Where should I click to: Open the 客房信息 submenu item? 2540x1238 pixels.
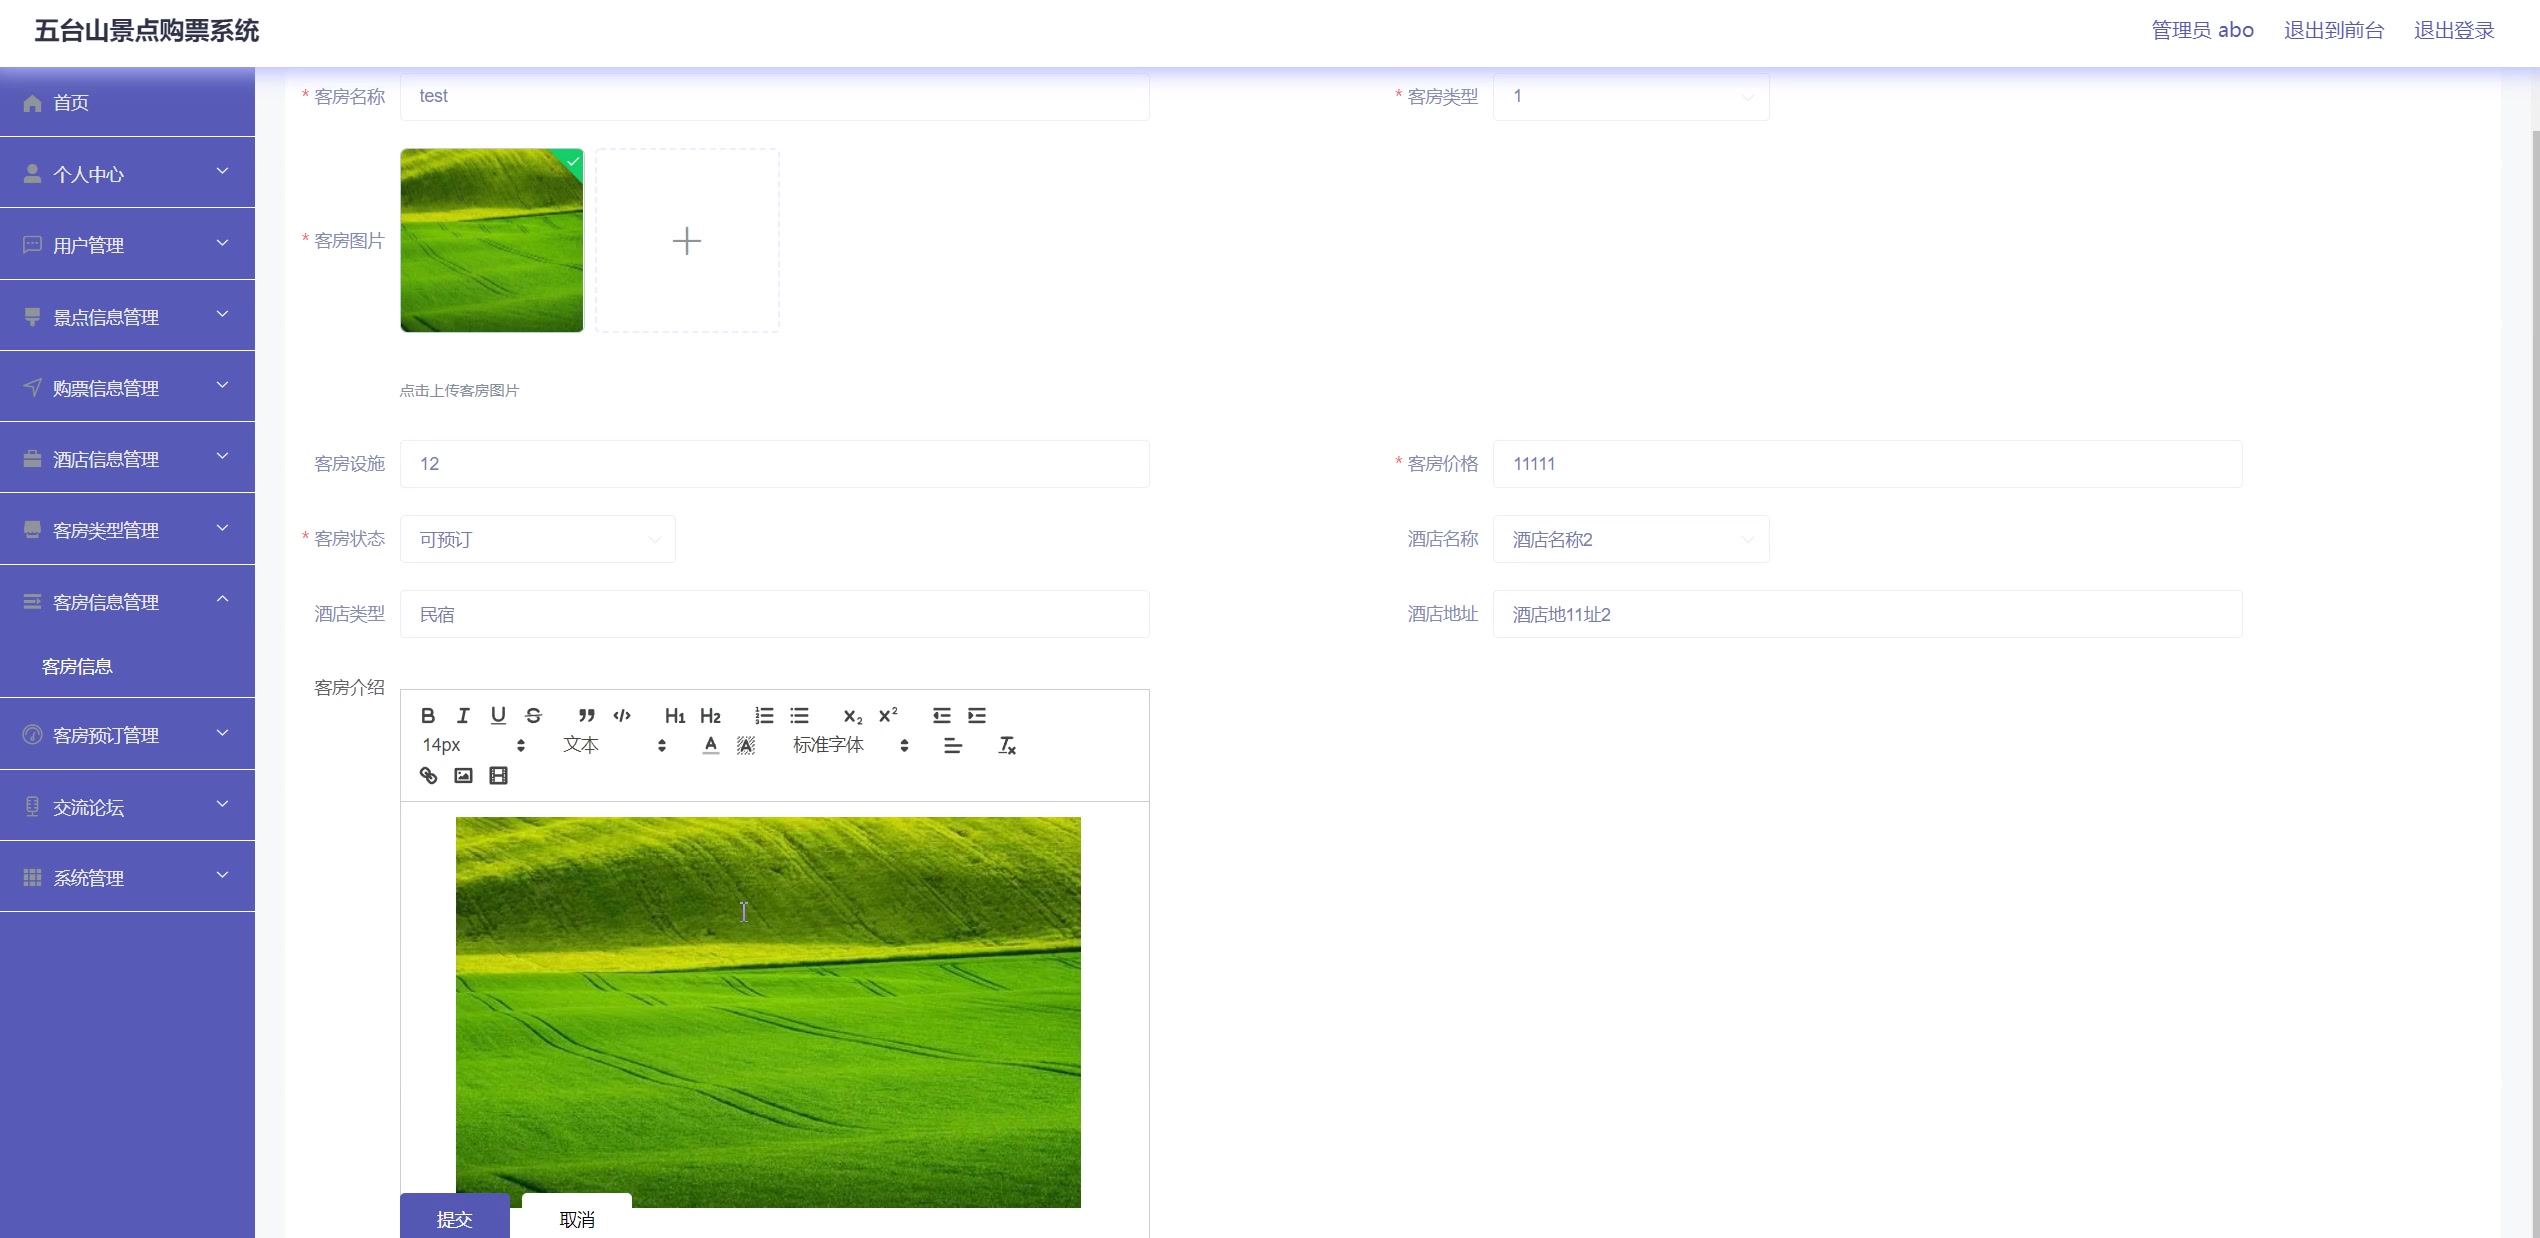click(x=77, y=666)
